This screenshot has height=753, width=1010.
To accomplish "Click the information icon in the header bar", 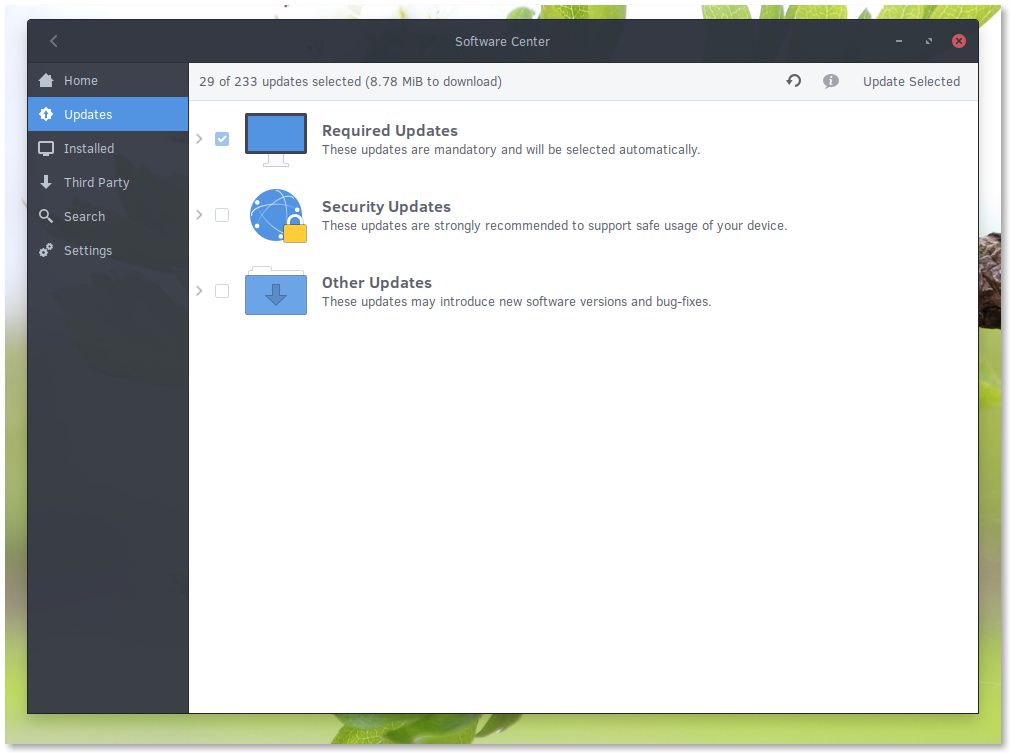I will pos(831,81).
